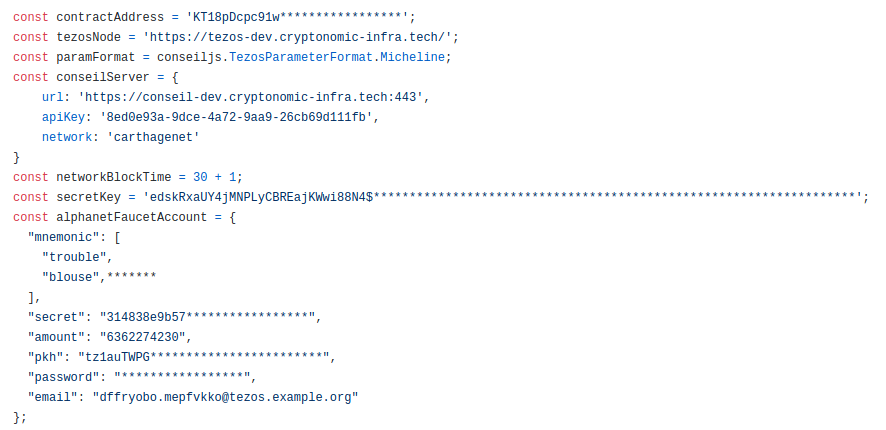Click the pkh value tz1auTWPG
This screenshot has height=430, width=886.
[x=203, y=358]
